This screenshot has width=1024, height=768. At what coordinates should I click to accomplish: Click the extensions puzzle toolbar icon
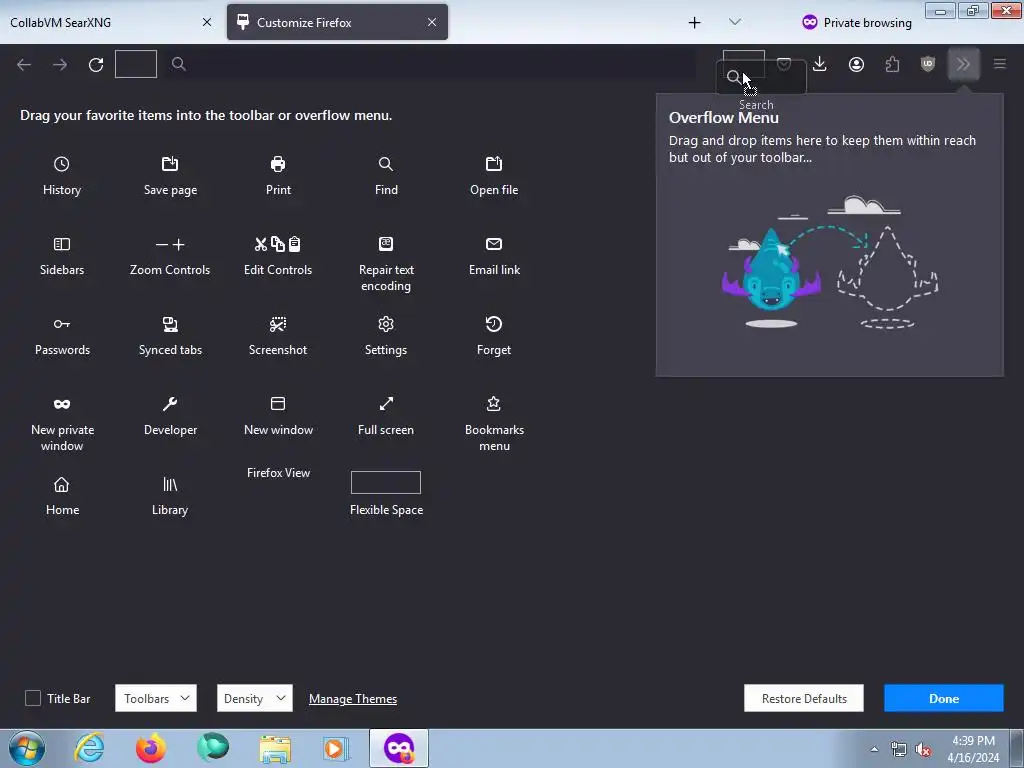pyautogui.click(x=892, y=64)
